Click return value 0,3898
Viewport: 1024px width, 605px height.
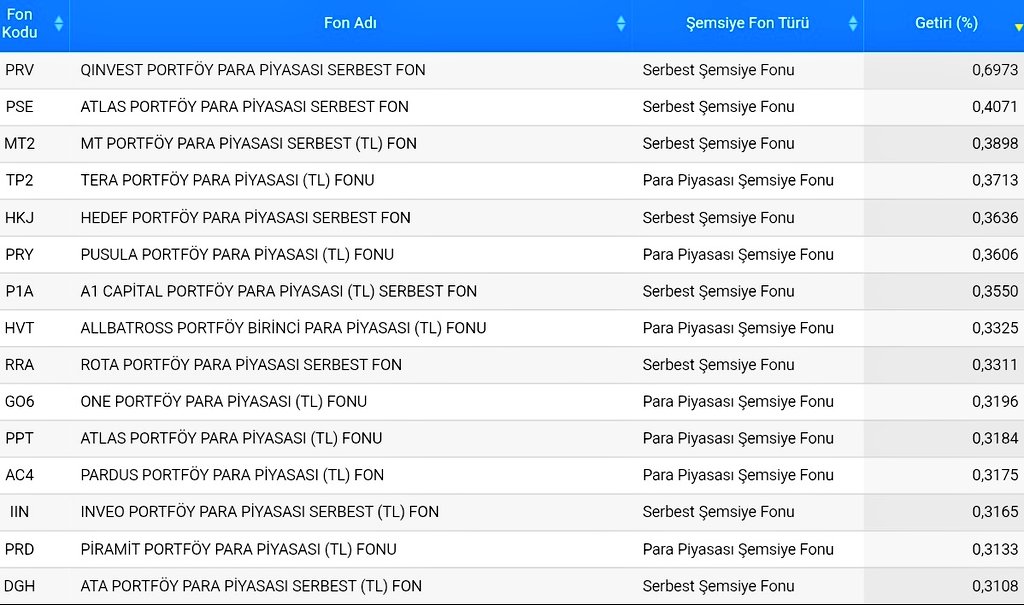coord(995,143)
